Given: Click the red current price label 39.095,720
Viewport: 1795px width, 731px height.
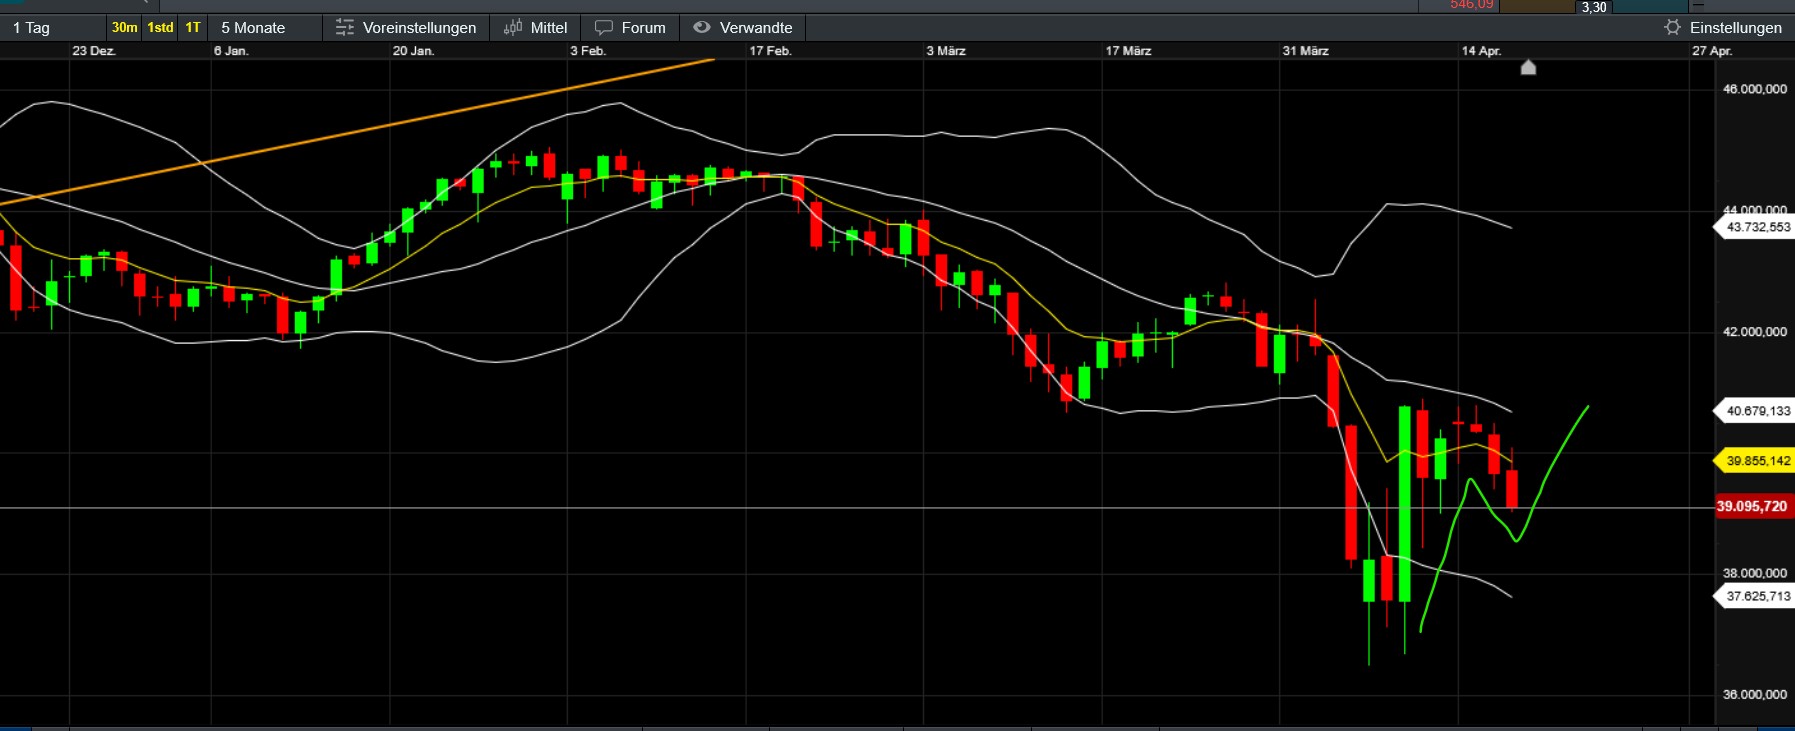Looking at the screenshot, I should pos(1752,506).
